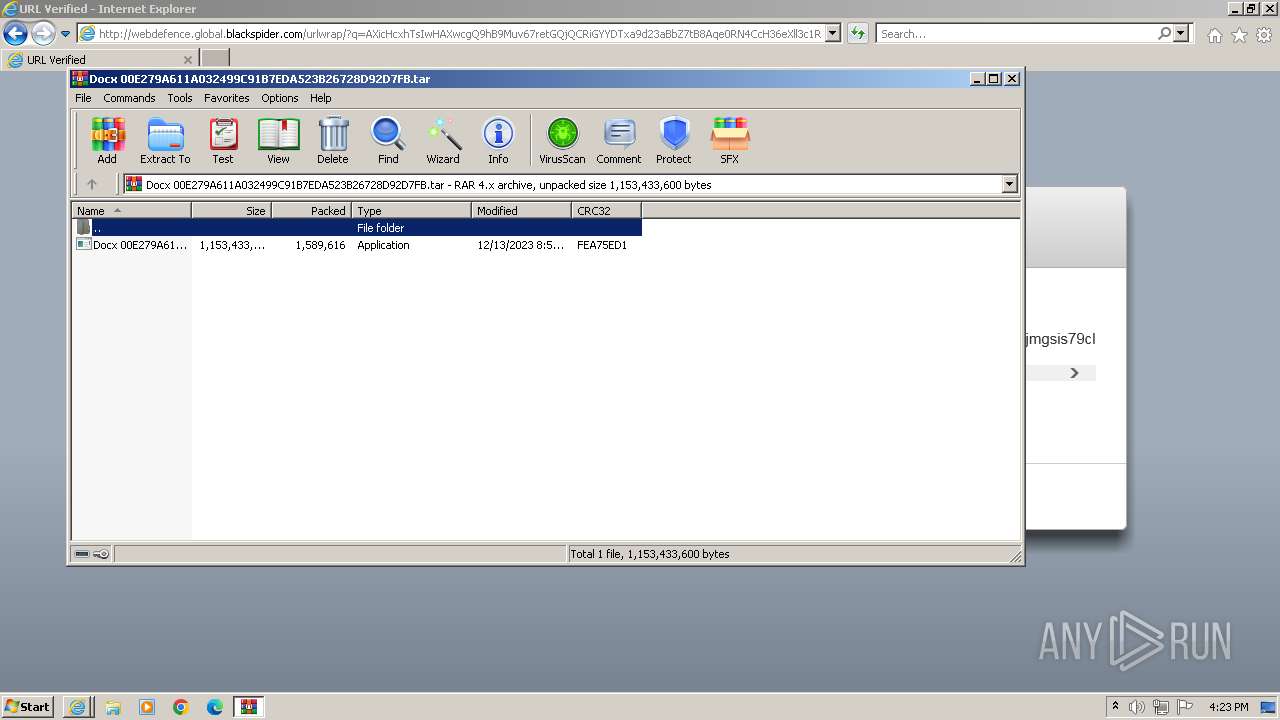Click the volume speaker tray icon

point(1137,707)
